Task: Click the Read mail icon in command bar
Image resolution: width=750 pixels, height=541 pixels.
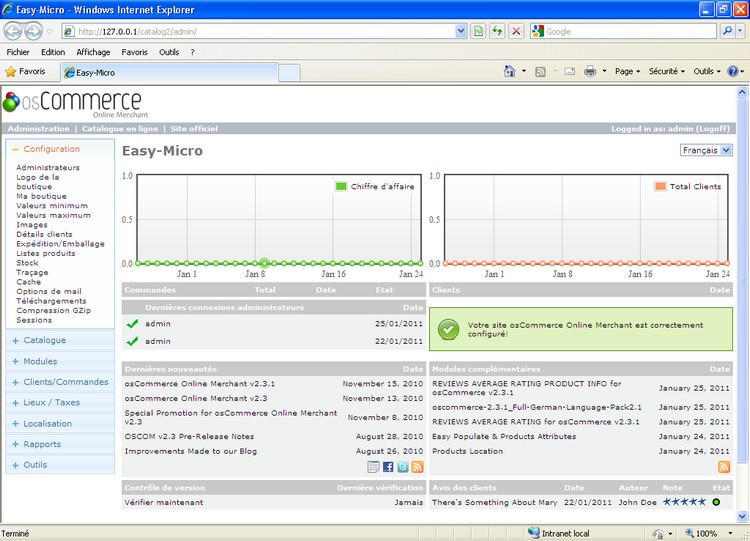Action: point(569,71)
